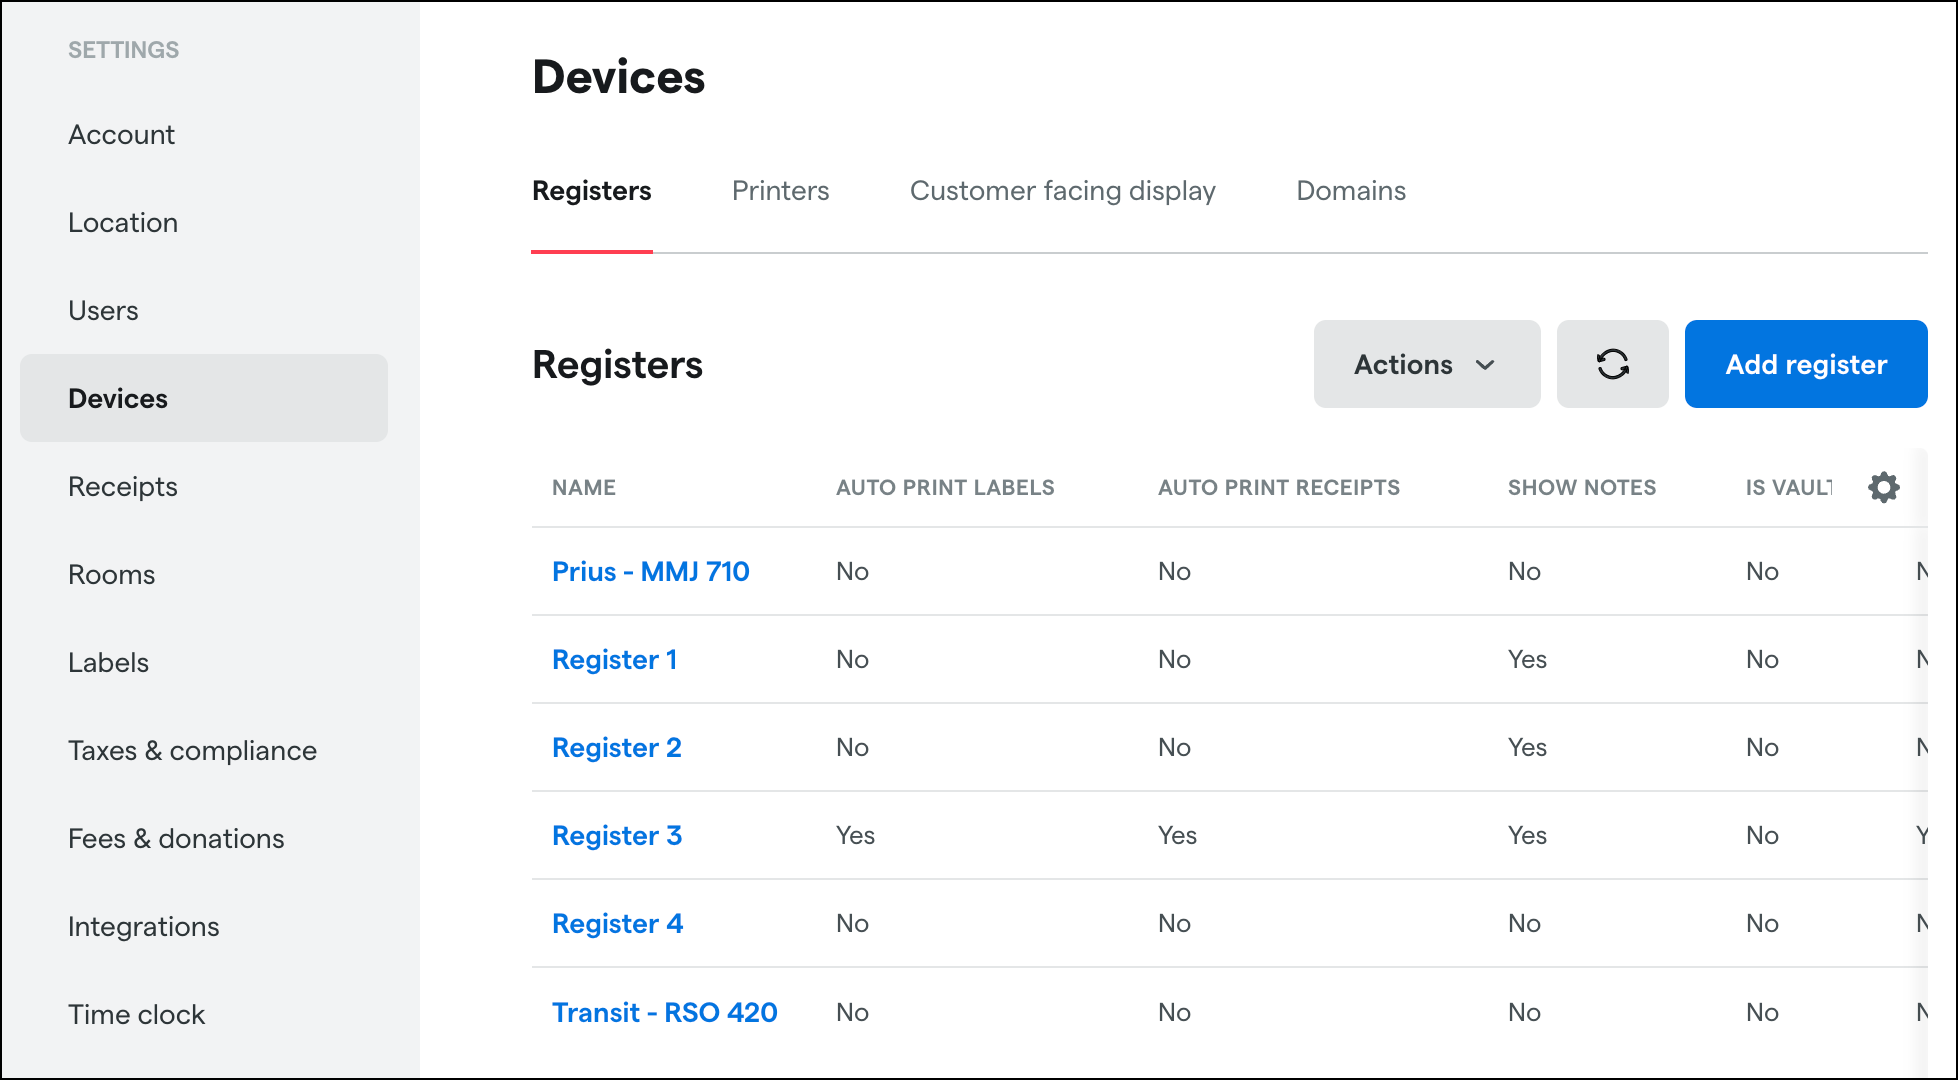This screenshot has width=1958, height=1080.
Task: Open Receipts settings page
Action: pos(122,487)
